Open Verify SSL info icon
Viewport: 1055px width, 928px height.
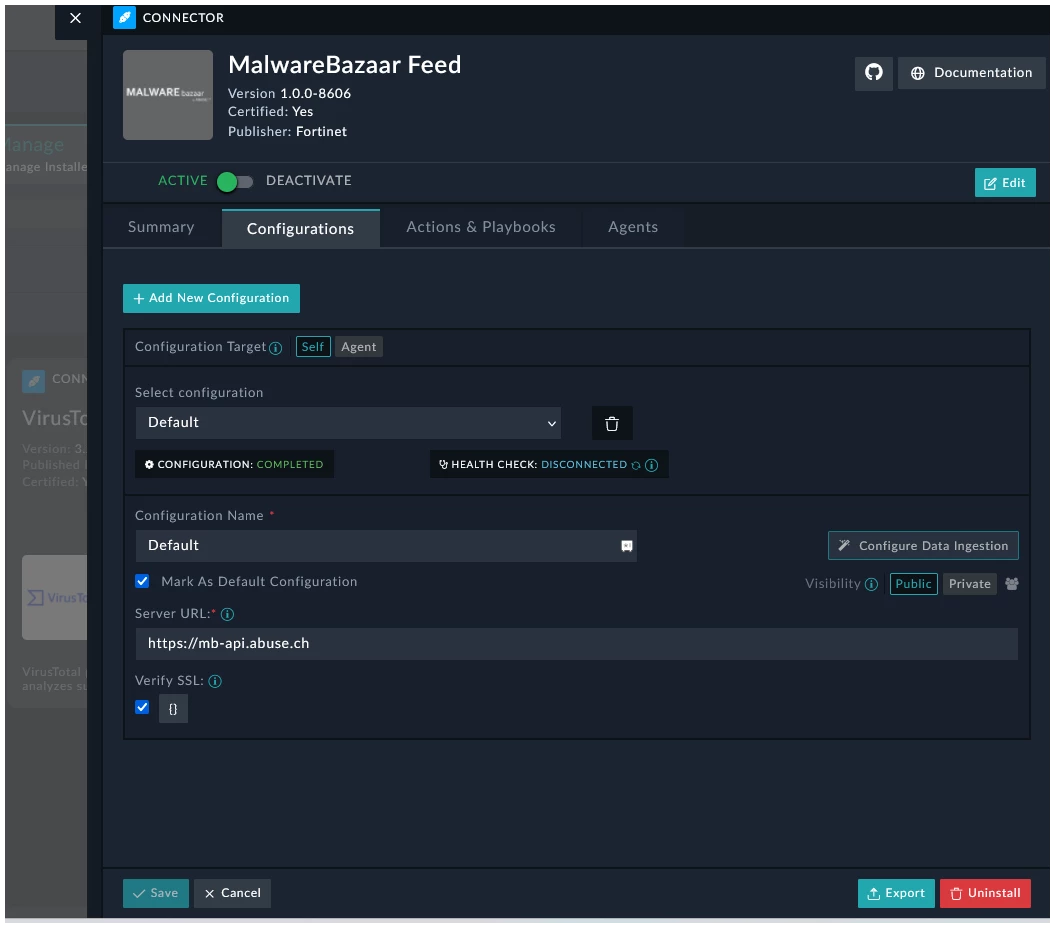[x=215, y=681]
